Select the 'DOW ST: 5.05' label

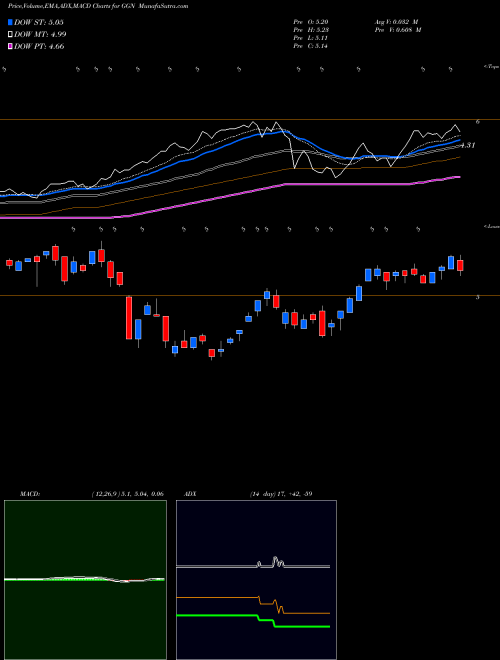pyautogui.click(x=39, y=22)
